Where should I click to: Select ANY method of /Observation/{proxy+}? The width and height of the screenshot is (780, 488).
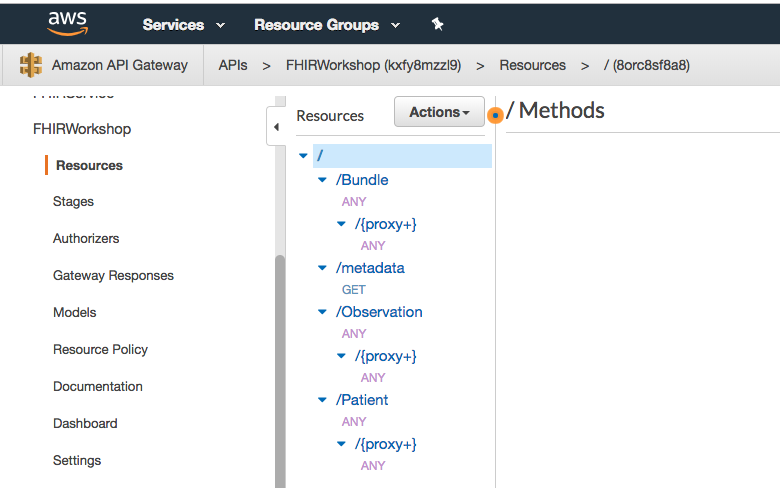[373, 378]
